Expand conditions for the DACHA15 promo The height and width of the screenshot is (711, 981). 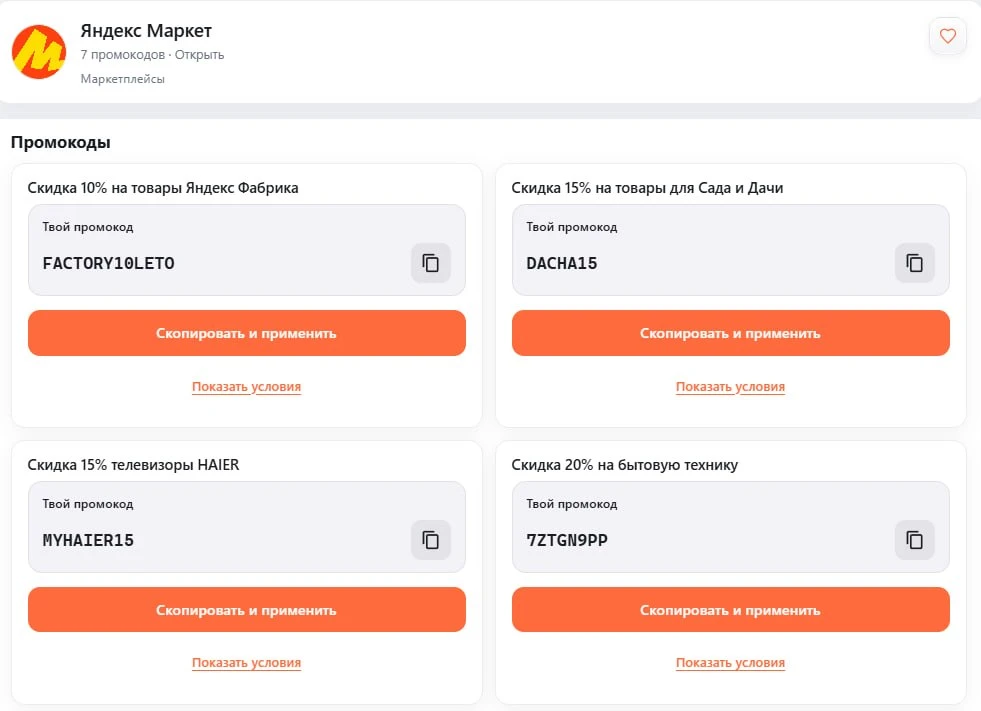(730, 387)
